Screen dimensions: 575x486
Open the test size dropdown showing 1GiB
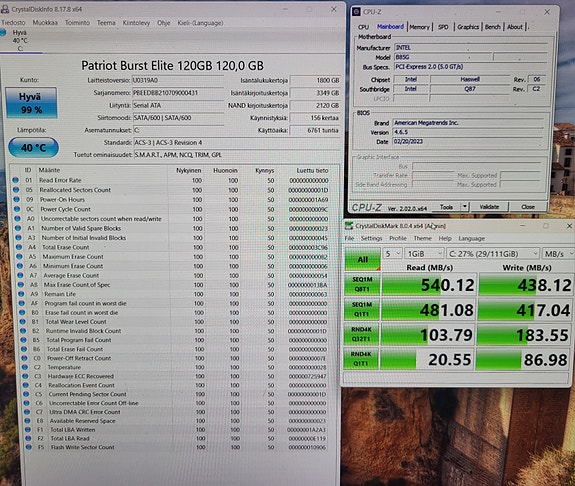[425, 254]
